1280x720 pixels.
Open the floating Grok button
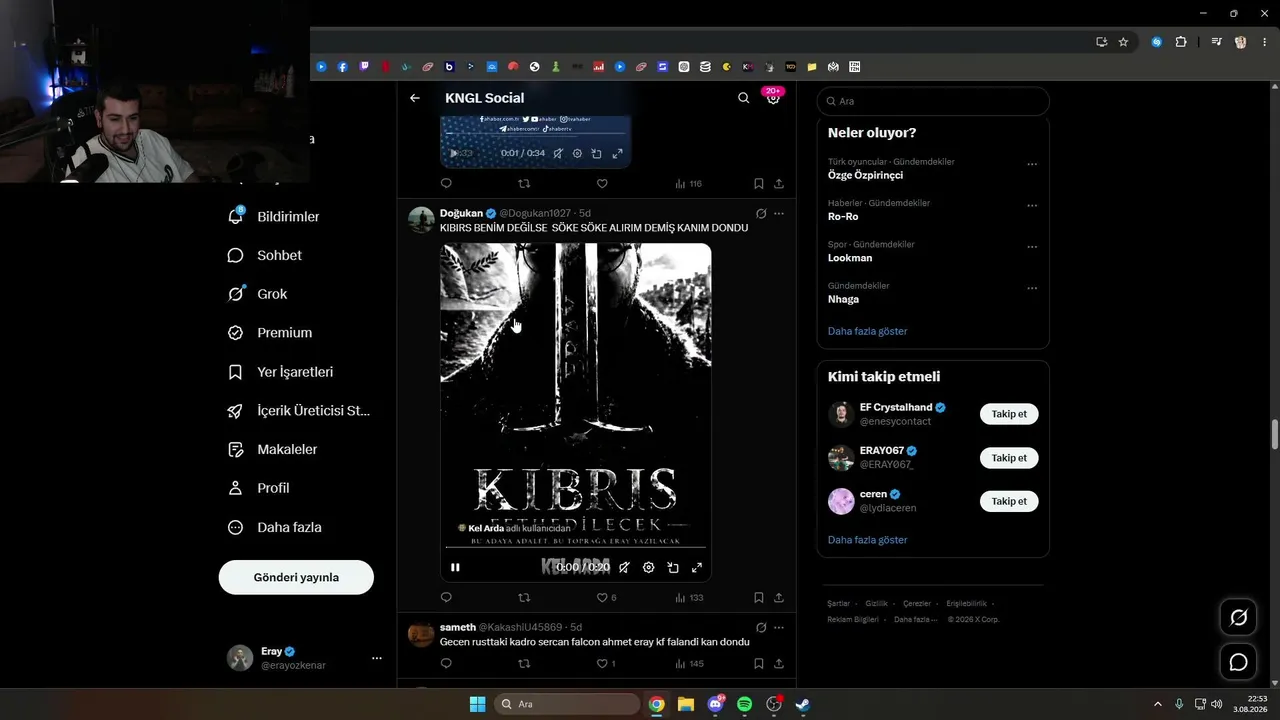point(1238,618)
